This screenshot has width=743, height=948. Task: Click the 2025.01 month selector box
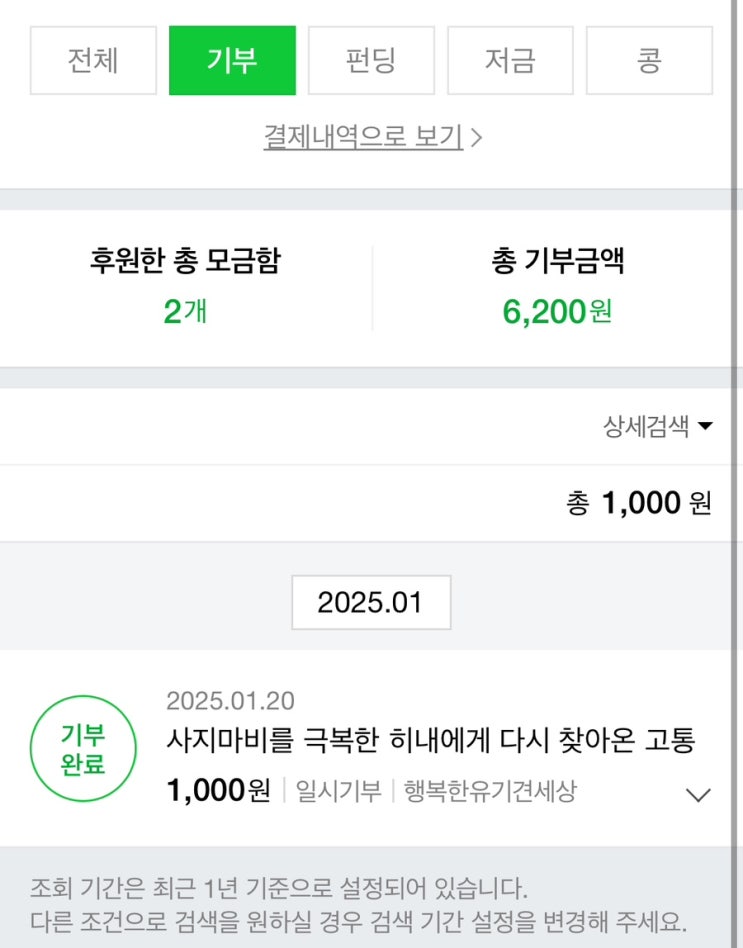coord(371,602)
